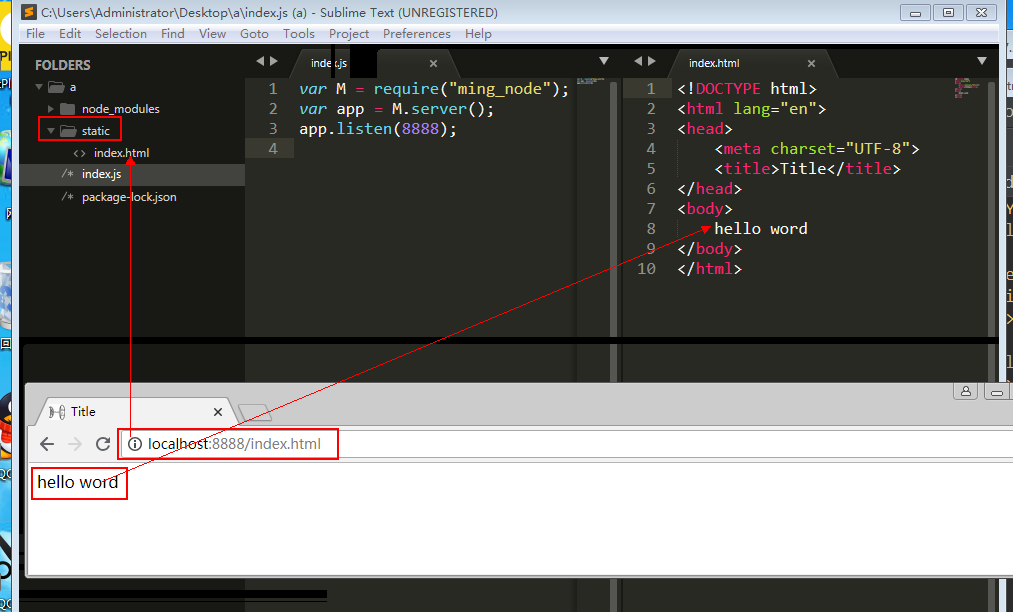Image resolution: width=1013 pixels, height=612 pixels.
Task: Click the browser profile user icon
Action: (966, 392)
